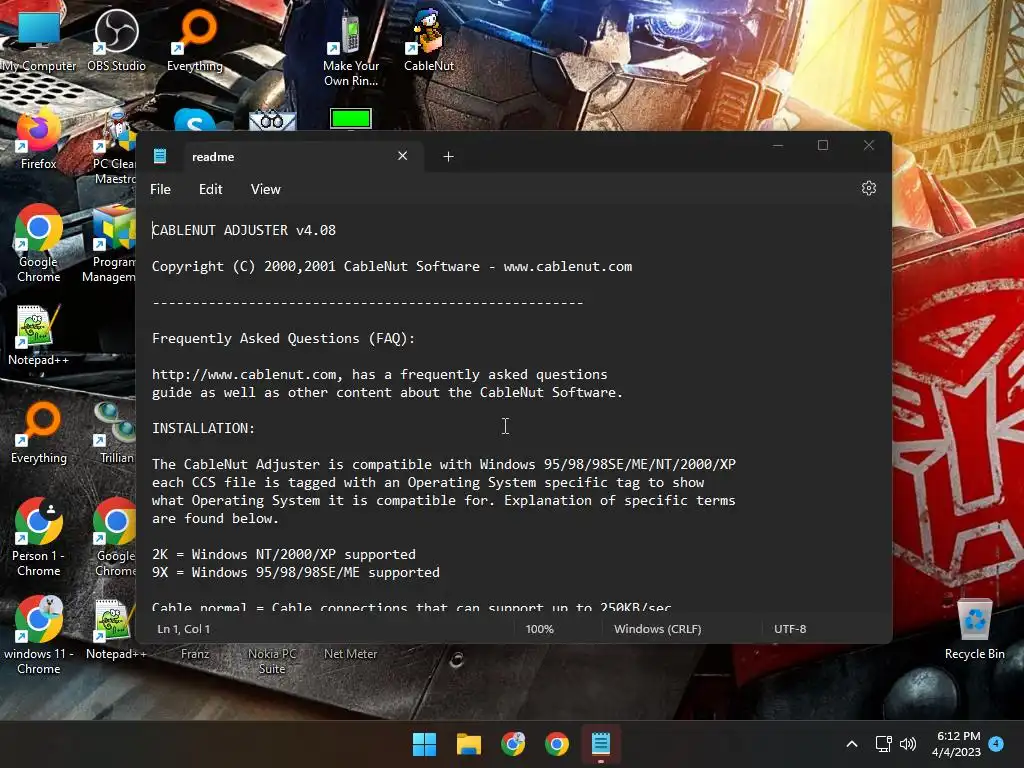The height and width of the screenshot is (768, 1024).
Task: Open the Google Chrome icon below Firefox
Action: 39,243
